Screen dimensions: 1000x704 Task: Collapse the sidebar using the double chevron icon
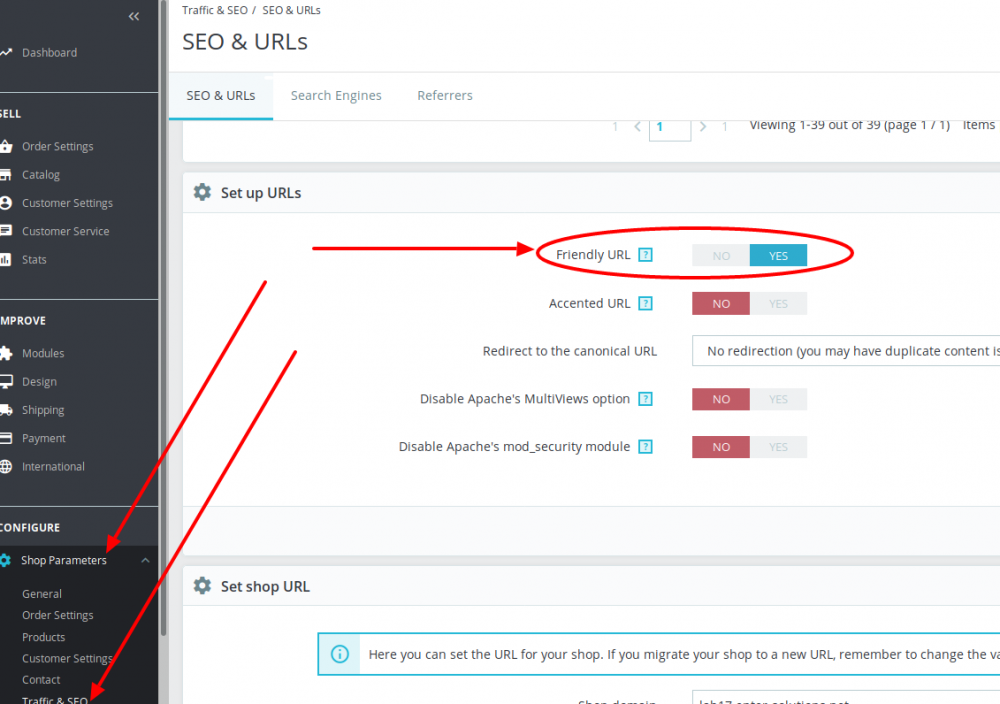(133, 17)
